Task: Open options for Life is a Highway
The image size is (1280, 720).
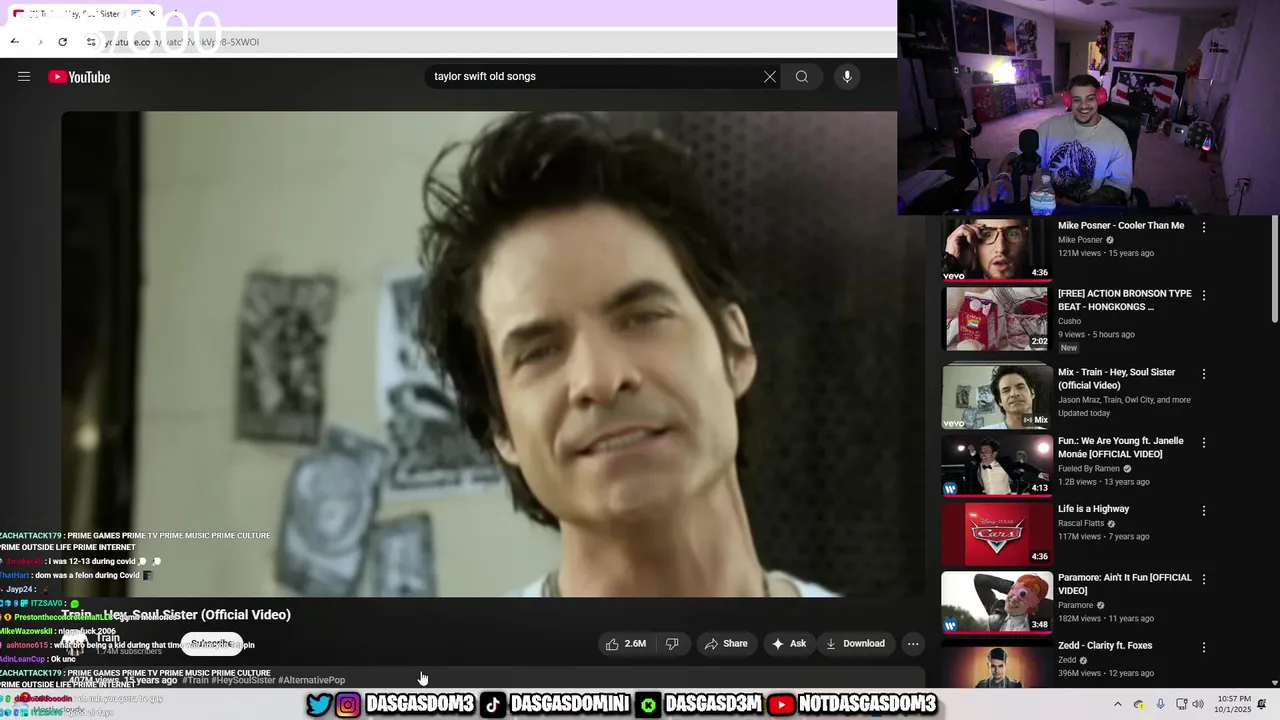Action: point(1204,510)
